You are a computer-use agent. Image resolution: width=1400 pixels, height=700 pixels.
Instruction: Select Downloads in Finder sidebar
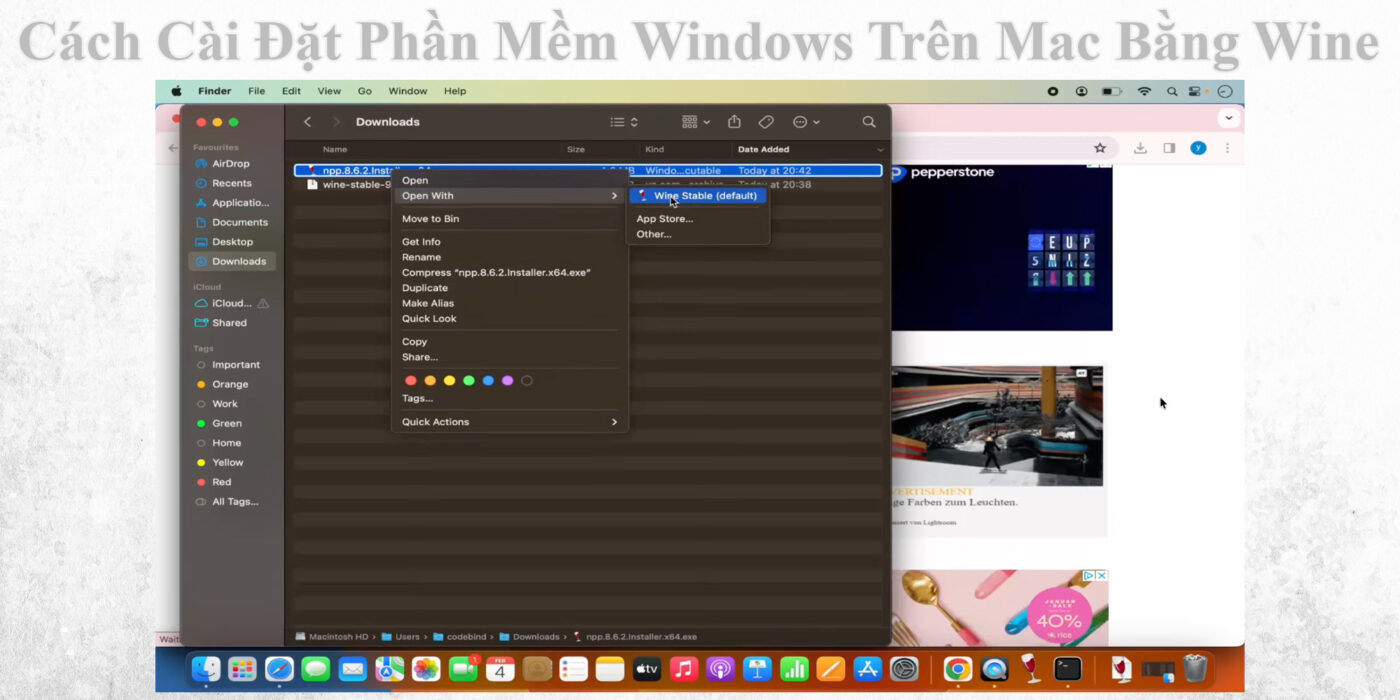231,261
